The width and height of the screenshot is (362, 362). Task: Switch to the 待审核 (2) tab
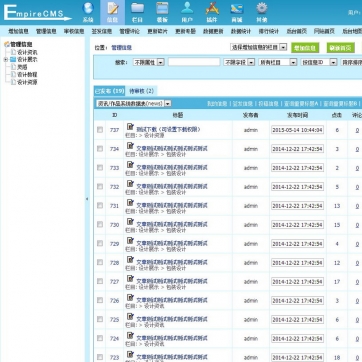[141, 91]
